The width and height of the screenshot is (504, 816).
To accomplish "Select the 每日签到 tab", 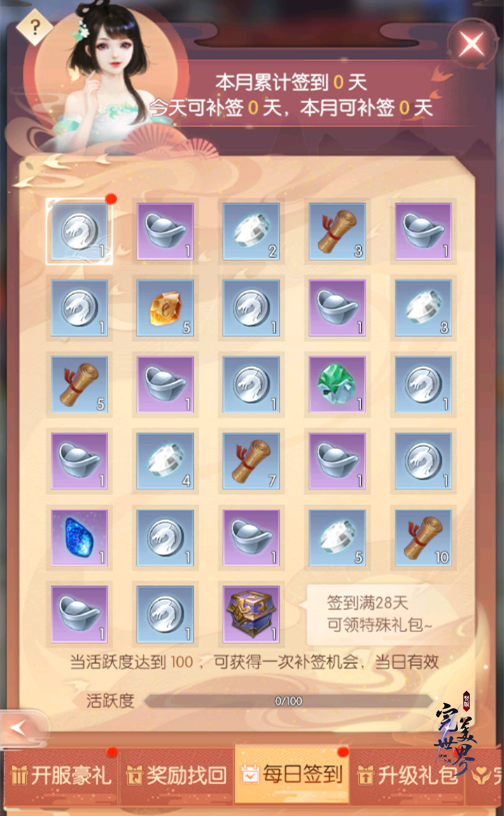I will click(x=292, y=774).
